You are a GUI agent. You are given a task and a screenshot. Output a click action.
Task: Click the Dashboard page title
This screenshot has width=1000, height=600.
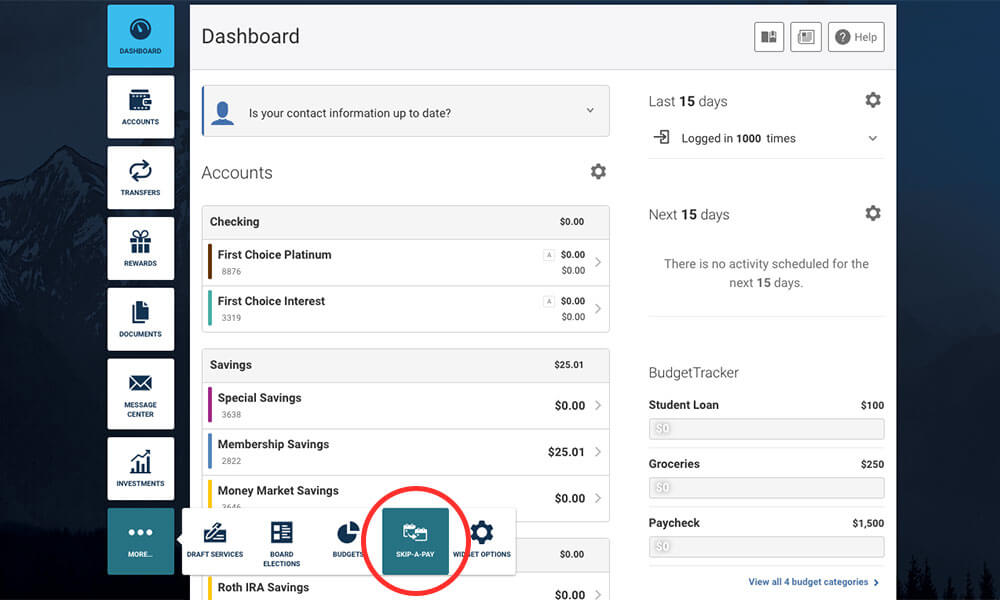pos(251,36)
